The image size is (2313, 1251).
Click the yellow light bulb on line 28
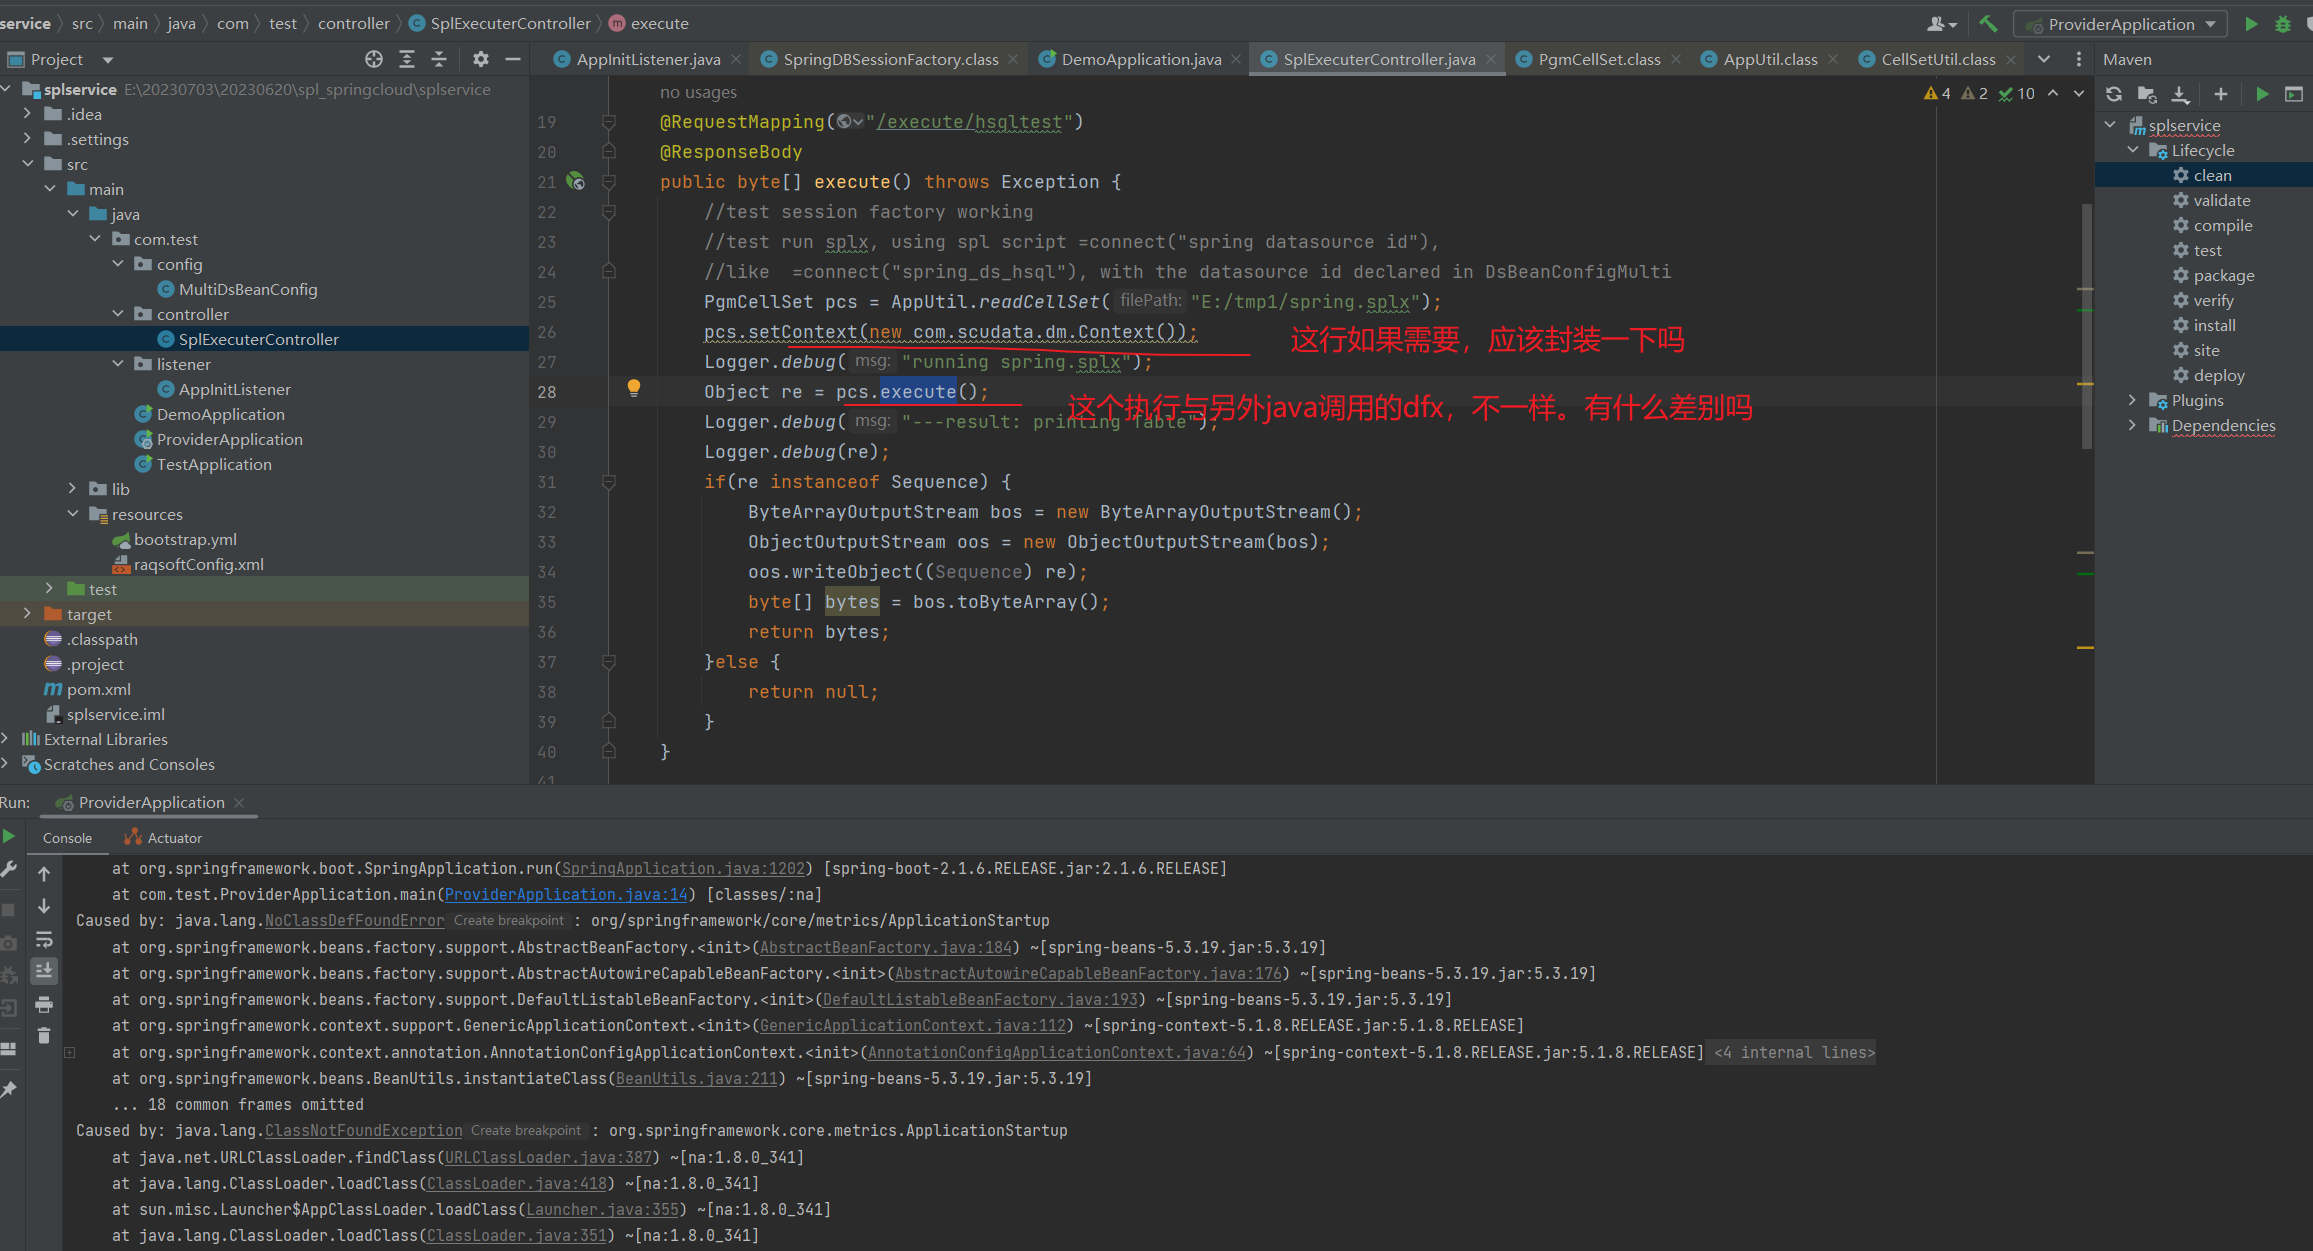coord(633,388)
